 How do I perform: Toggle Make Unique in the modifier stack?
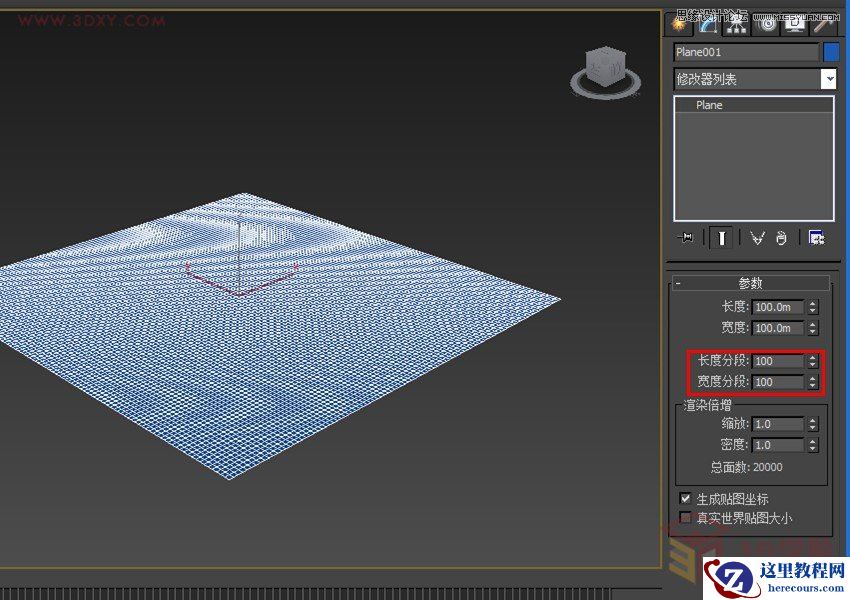tap(756, 238)
